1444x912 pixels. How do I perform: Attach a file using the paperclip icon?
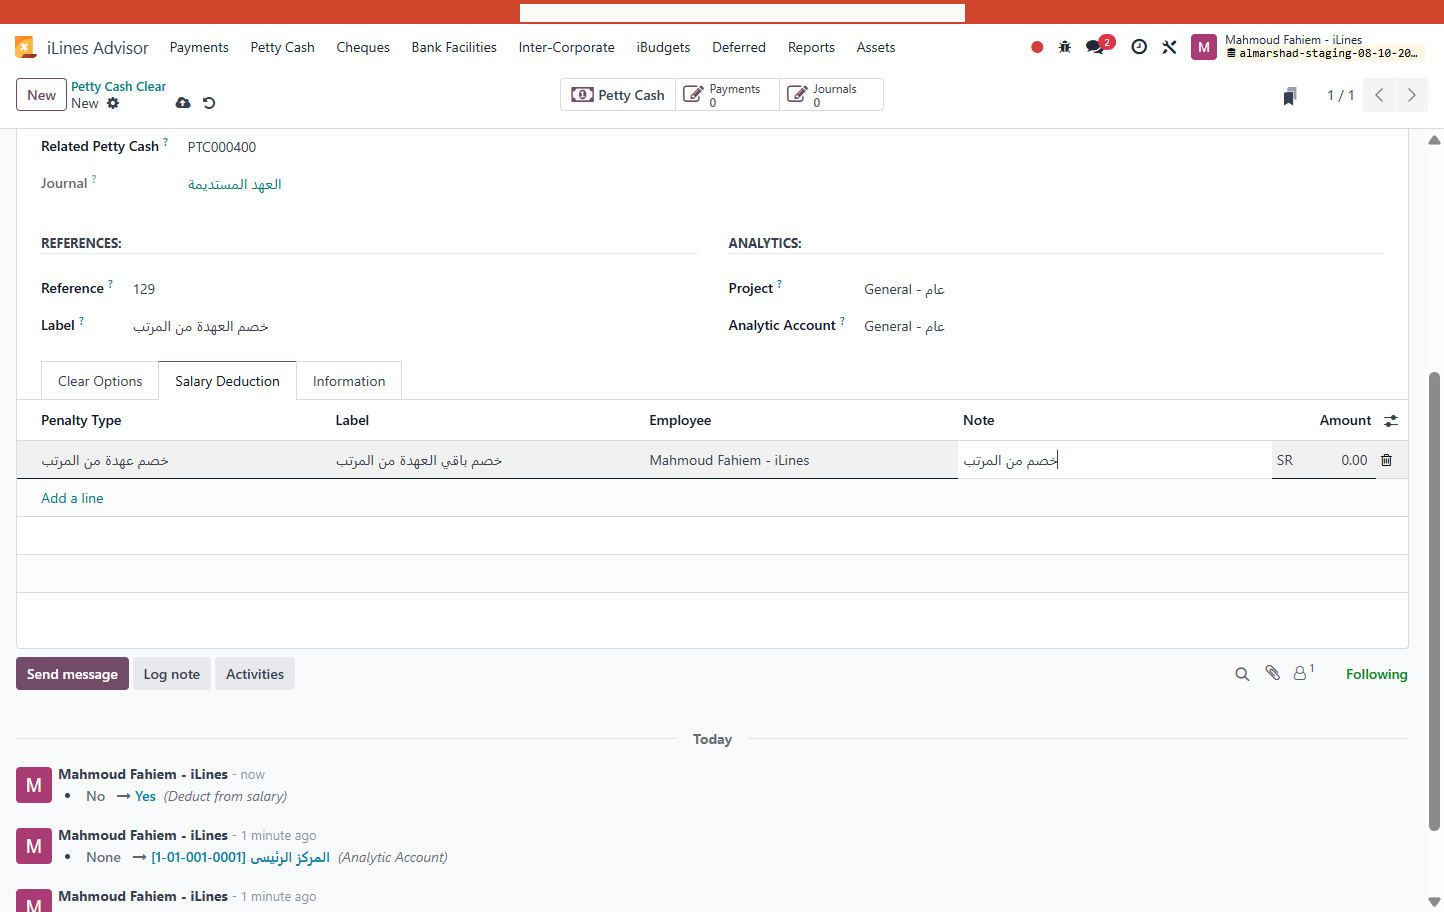point(1272,673)
